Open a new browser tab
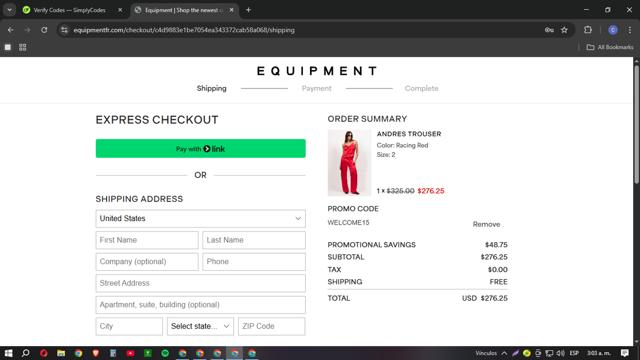The image size is (640, 360). [248, 10]
